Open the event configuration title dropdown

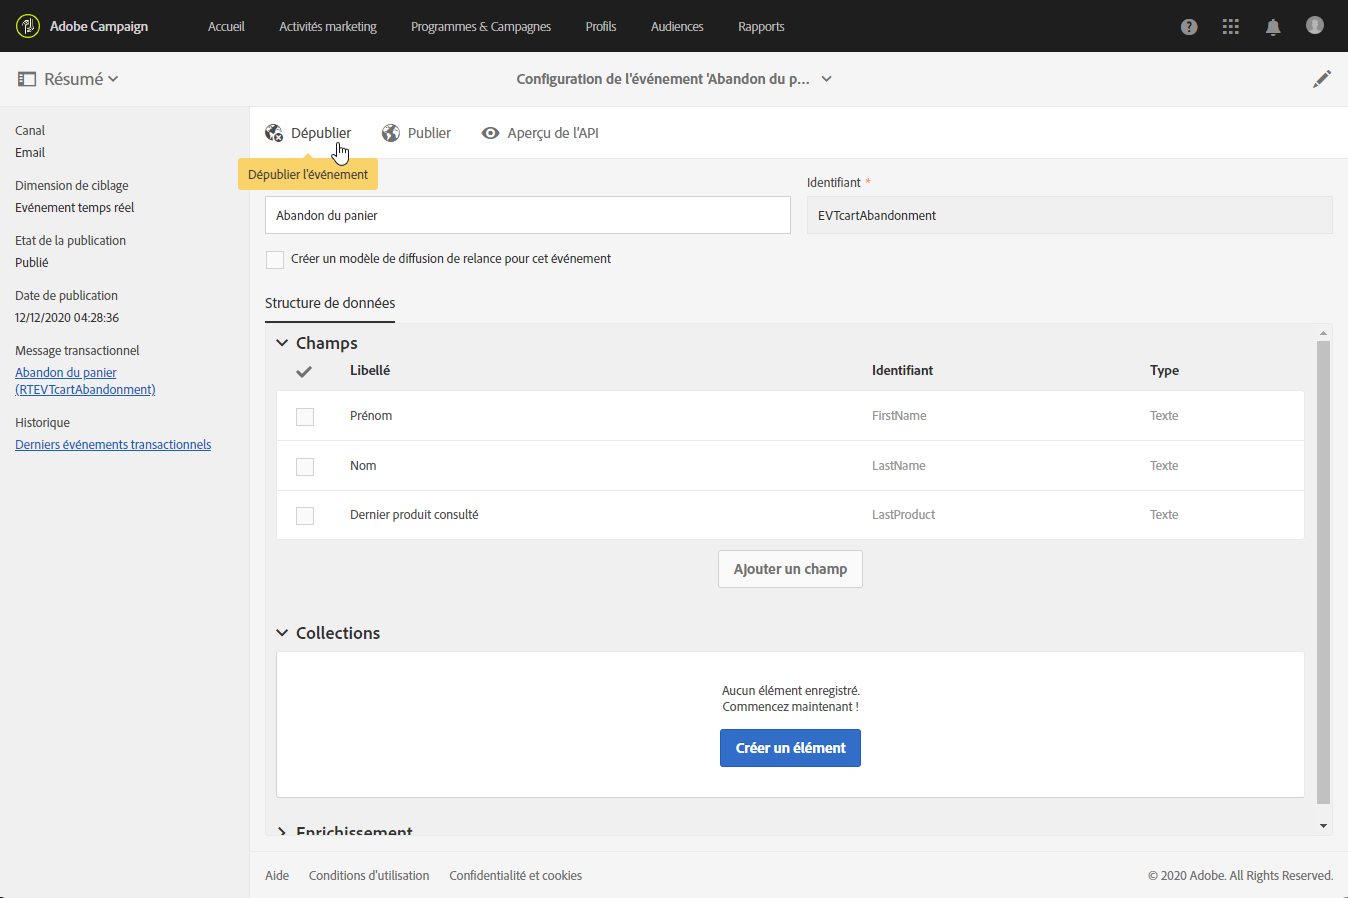pyautogui.click(x=827, y=79)
